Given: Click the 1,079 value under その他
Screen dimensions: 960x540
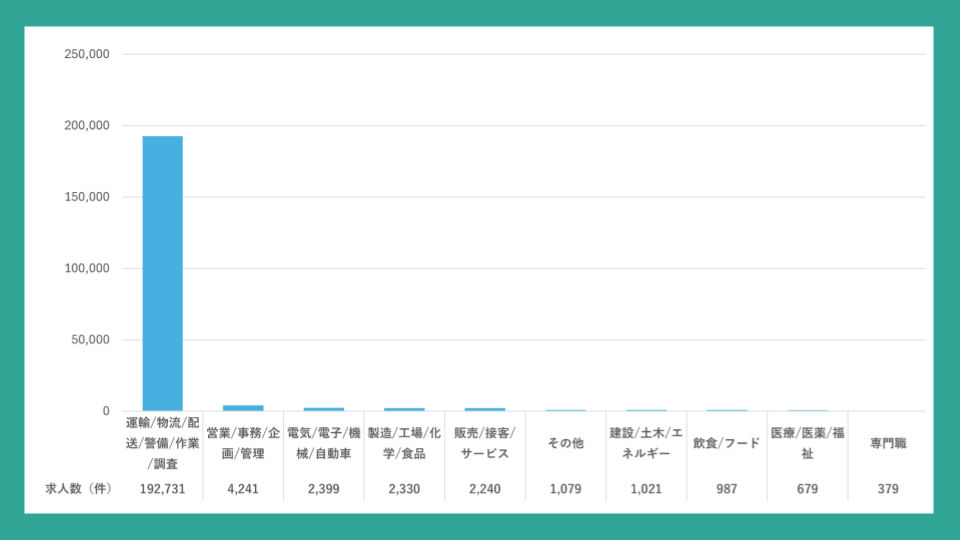Looking at the screenshot, I should pyautogui.click(x=565, y=489).
